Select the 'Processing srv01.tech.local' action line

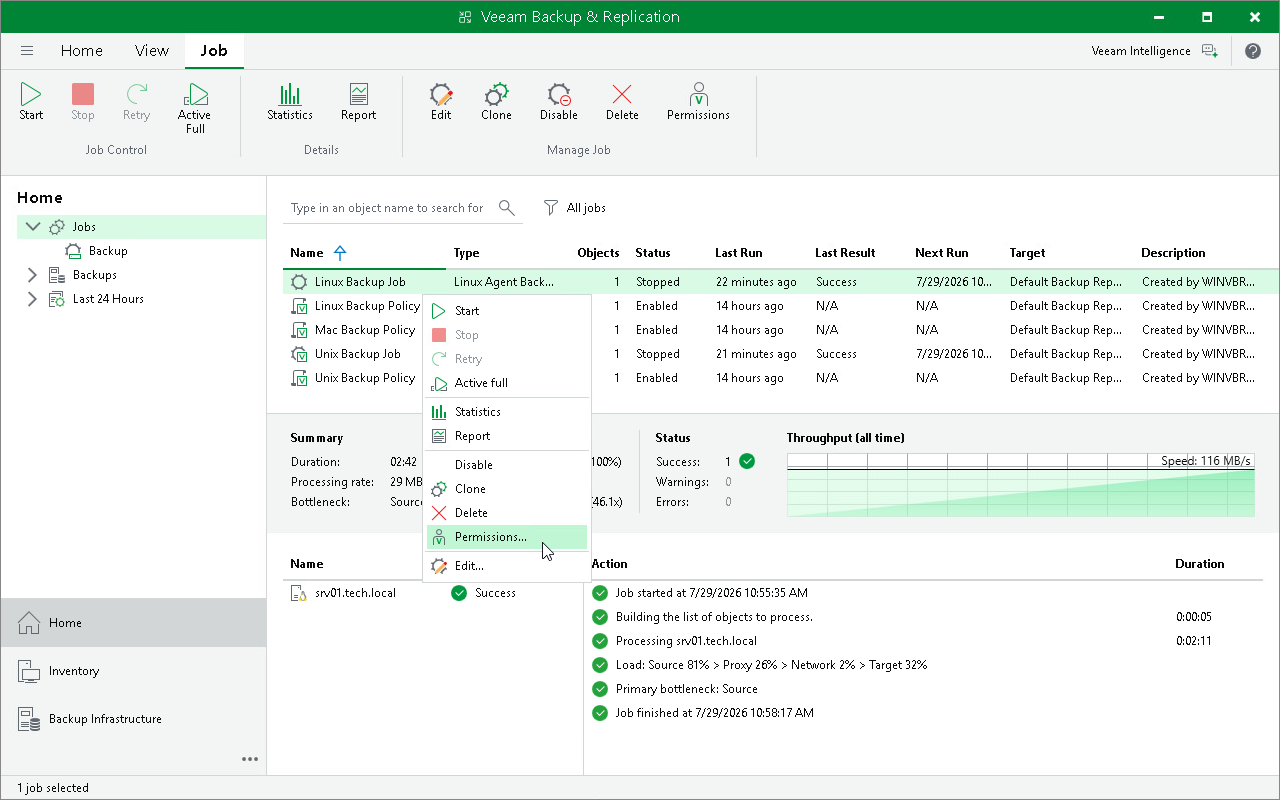pos(686,641)
